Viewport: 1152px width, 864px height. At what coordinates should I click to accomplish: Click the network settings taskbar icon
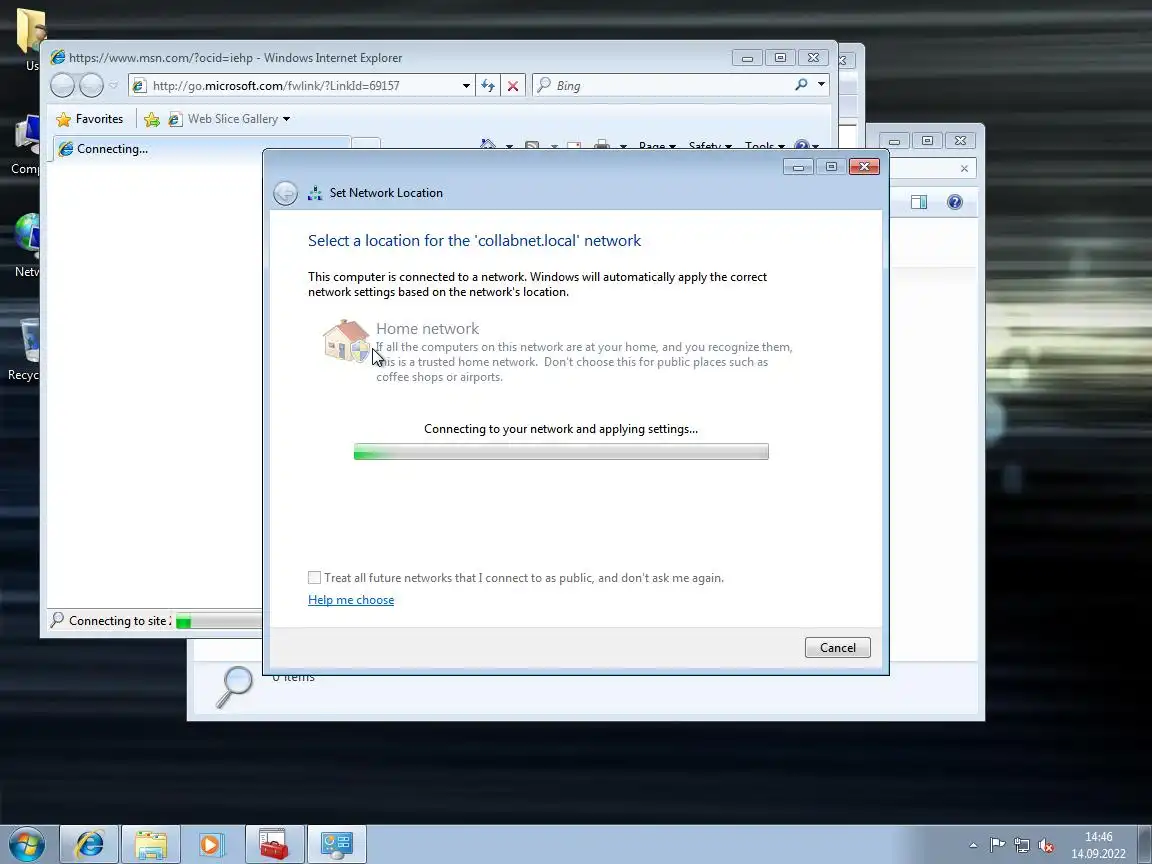click(336, 844)
